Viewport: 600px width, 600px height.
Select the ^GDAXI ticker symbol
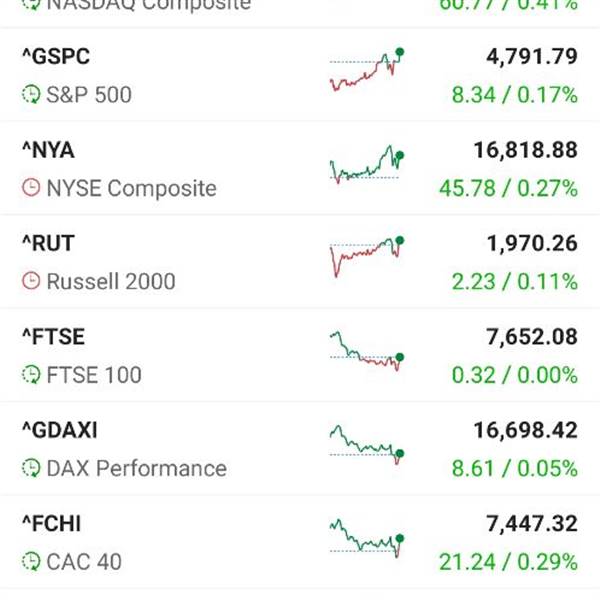(x=60, y=430)
